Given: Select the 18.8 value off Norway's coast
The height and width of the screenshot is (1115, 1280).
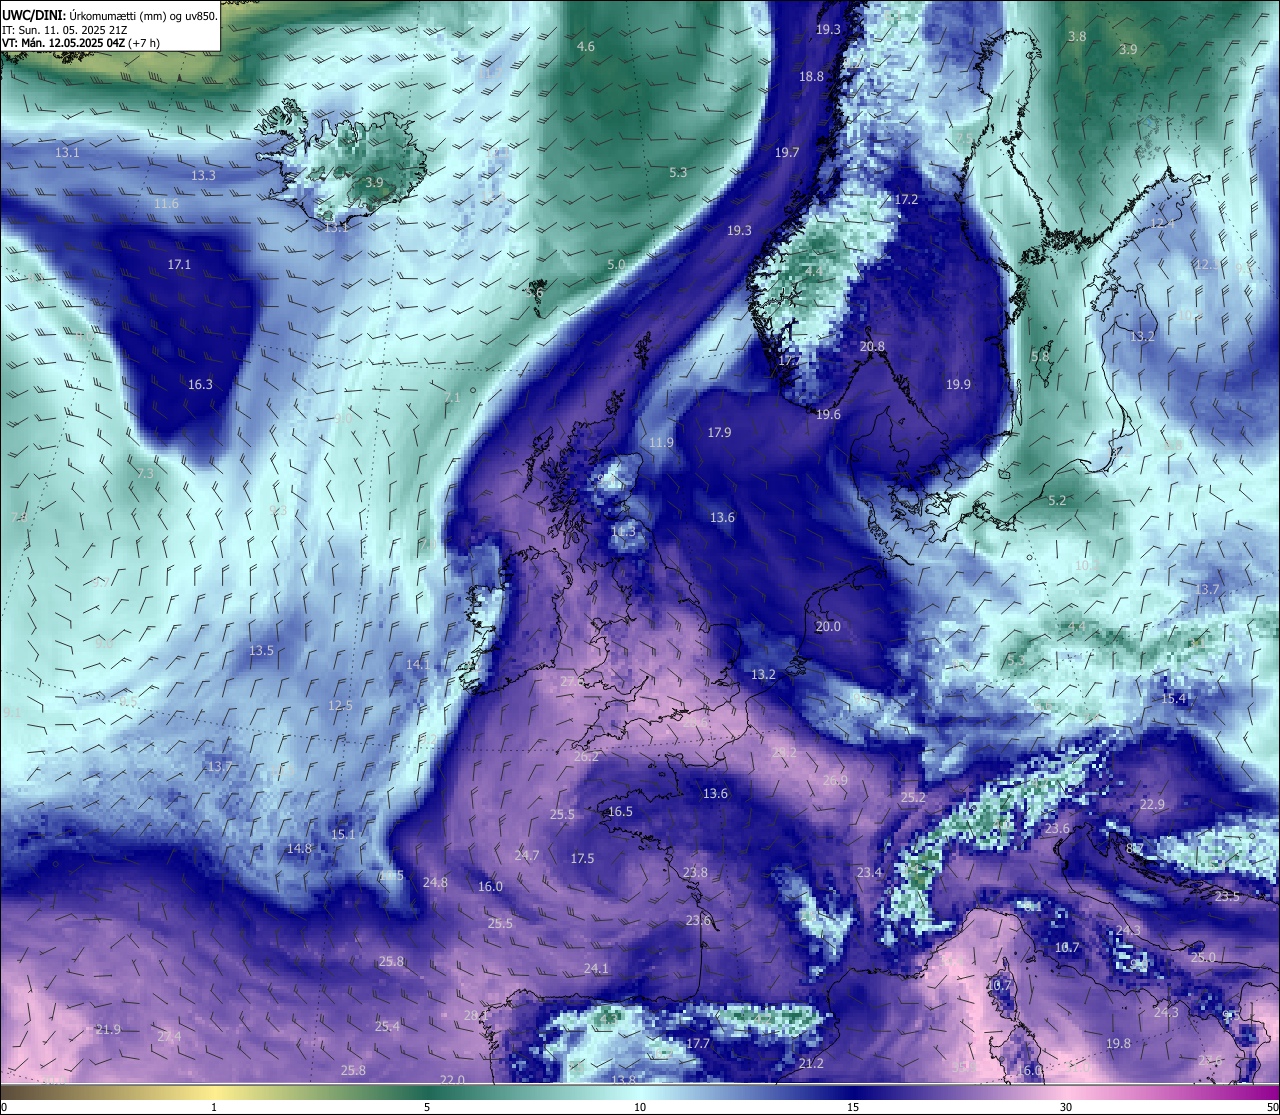Looking at the screenshot, I should coord(811,77).
